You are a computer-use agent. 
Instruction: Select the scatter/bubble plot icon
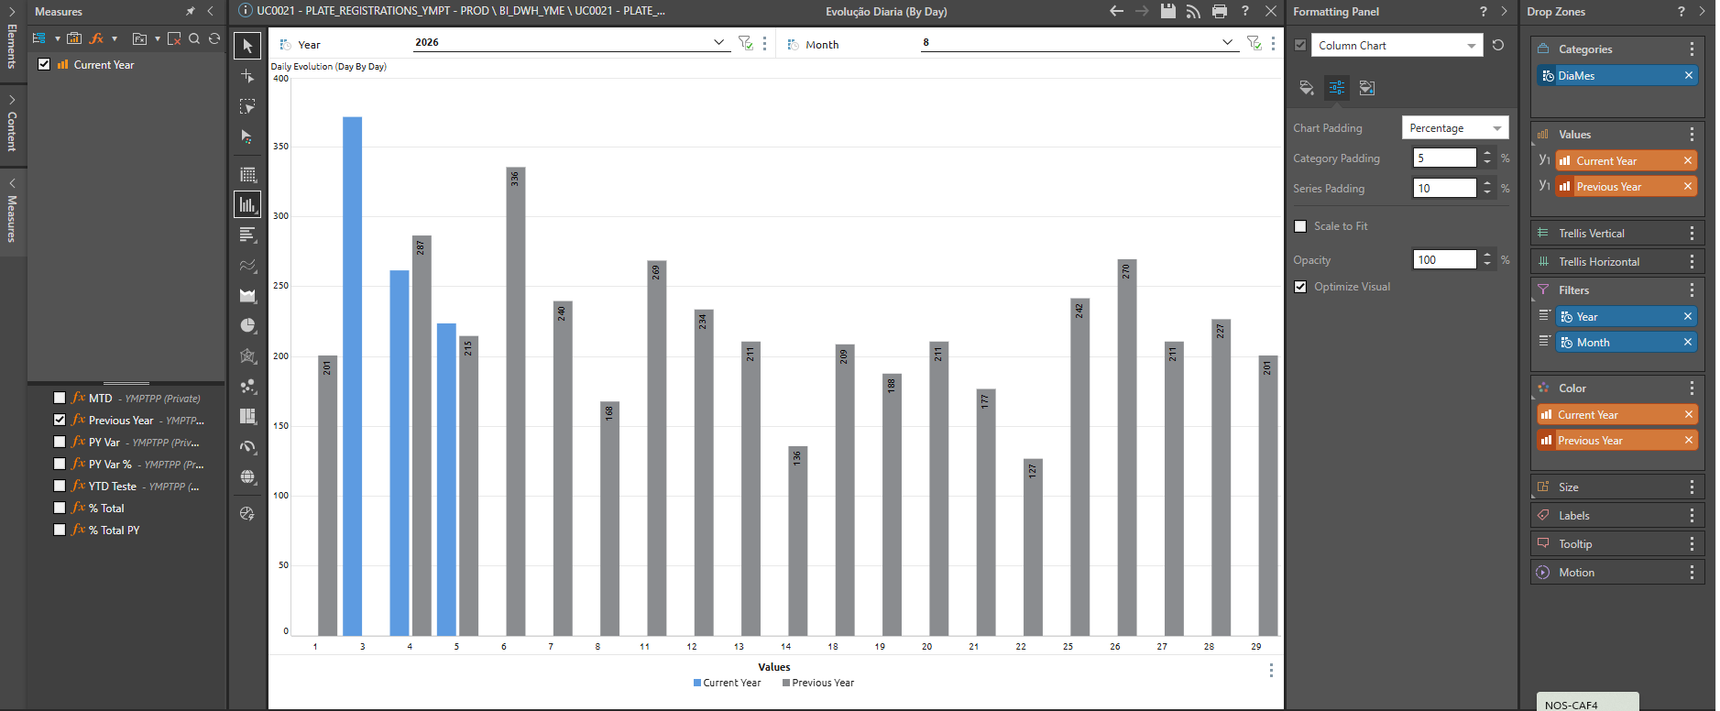[247, 386]
